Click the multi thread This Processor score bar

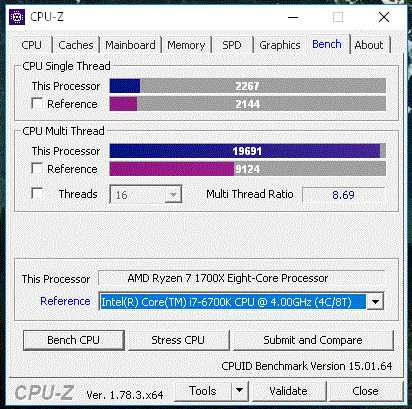pos(248,151)
